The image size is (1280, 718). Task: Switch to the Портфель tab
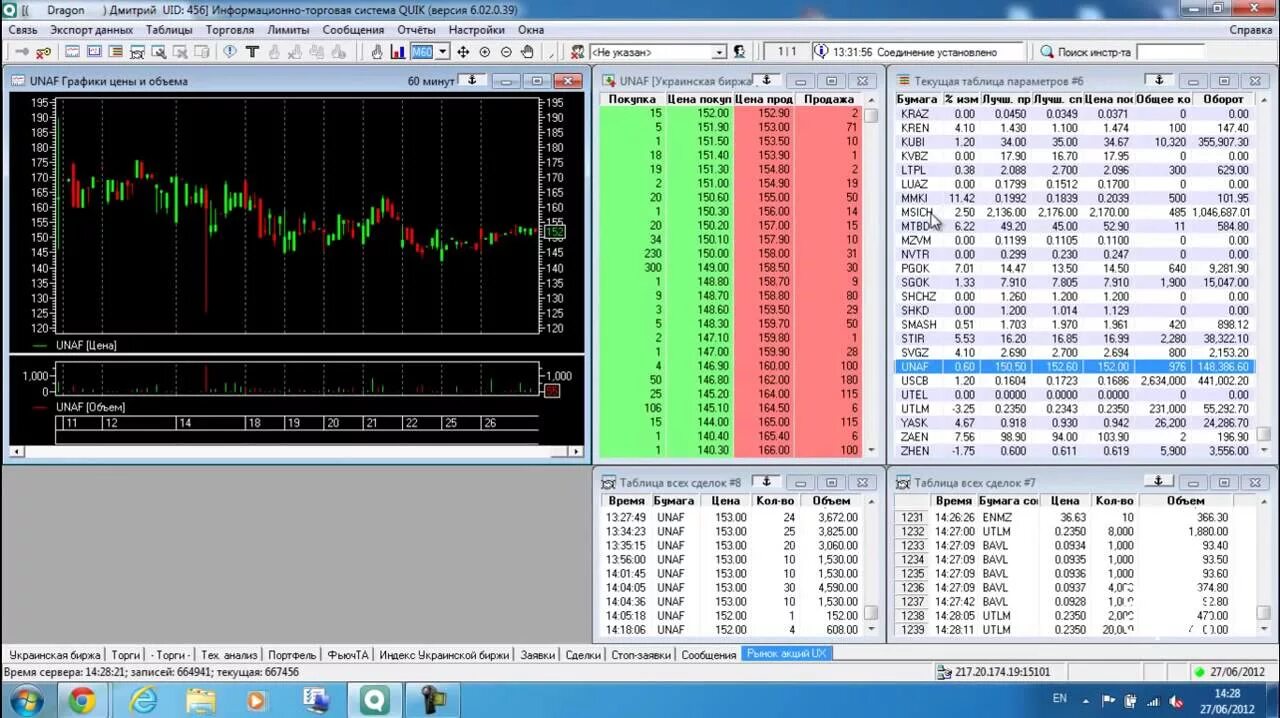coord(292,655)
